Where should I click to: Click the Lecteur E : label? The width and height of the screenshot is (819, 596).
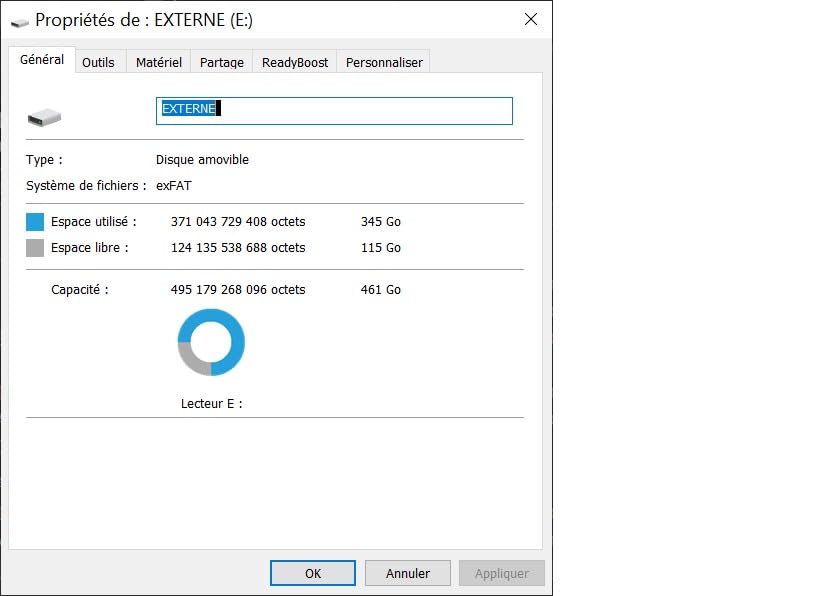[x=211, y=404]
